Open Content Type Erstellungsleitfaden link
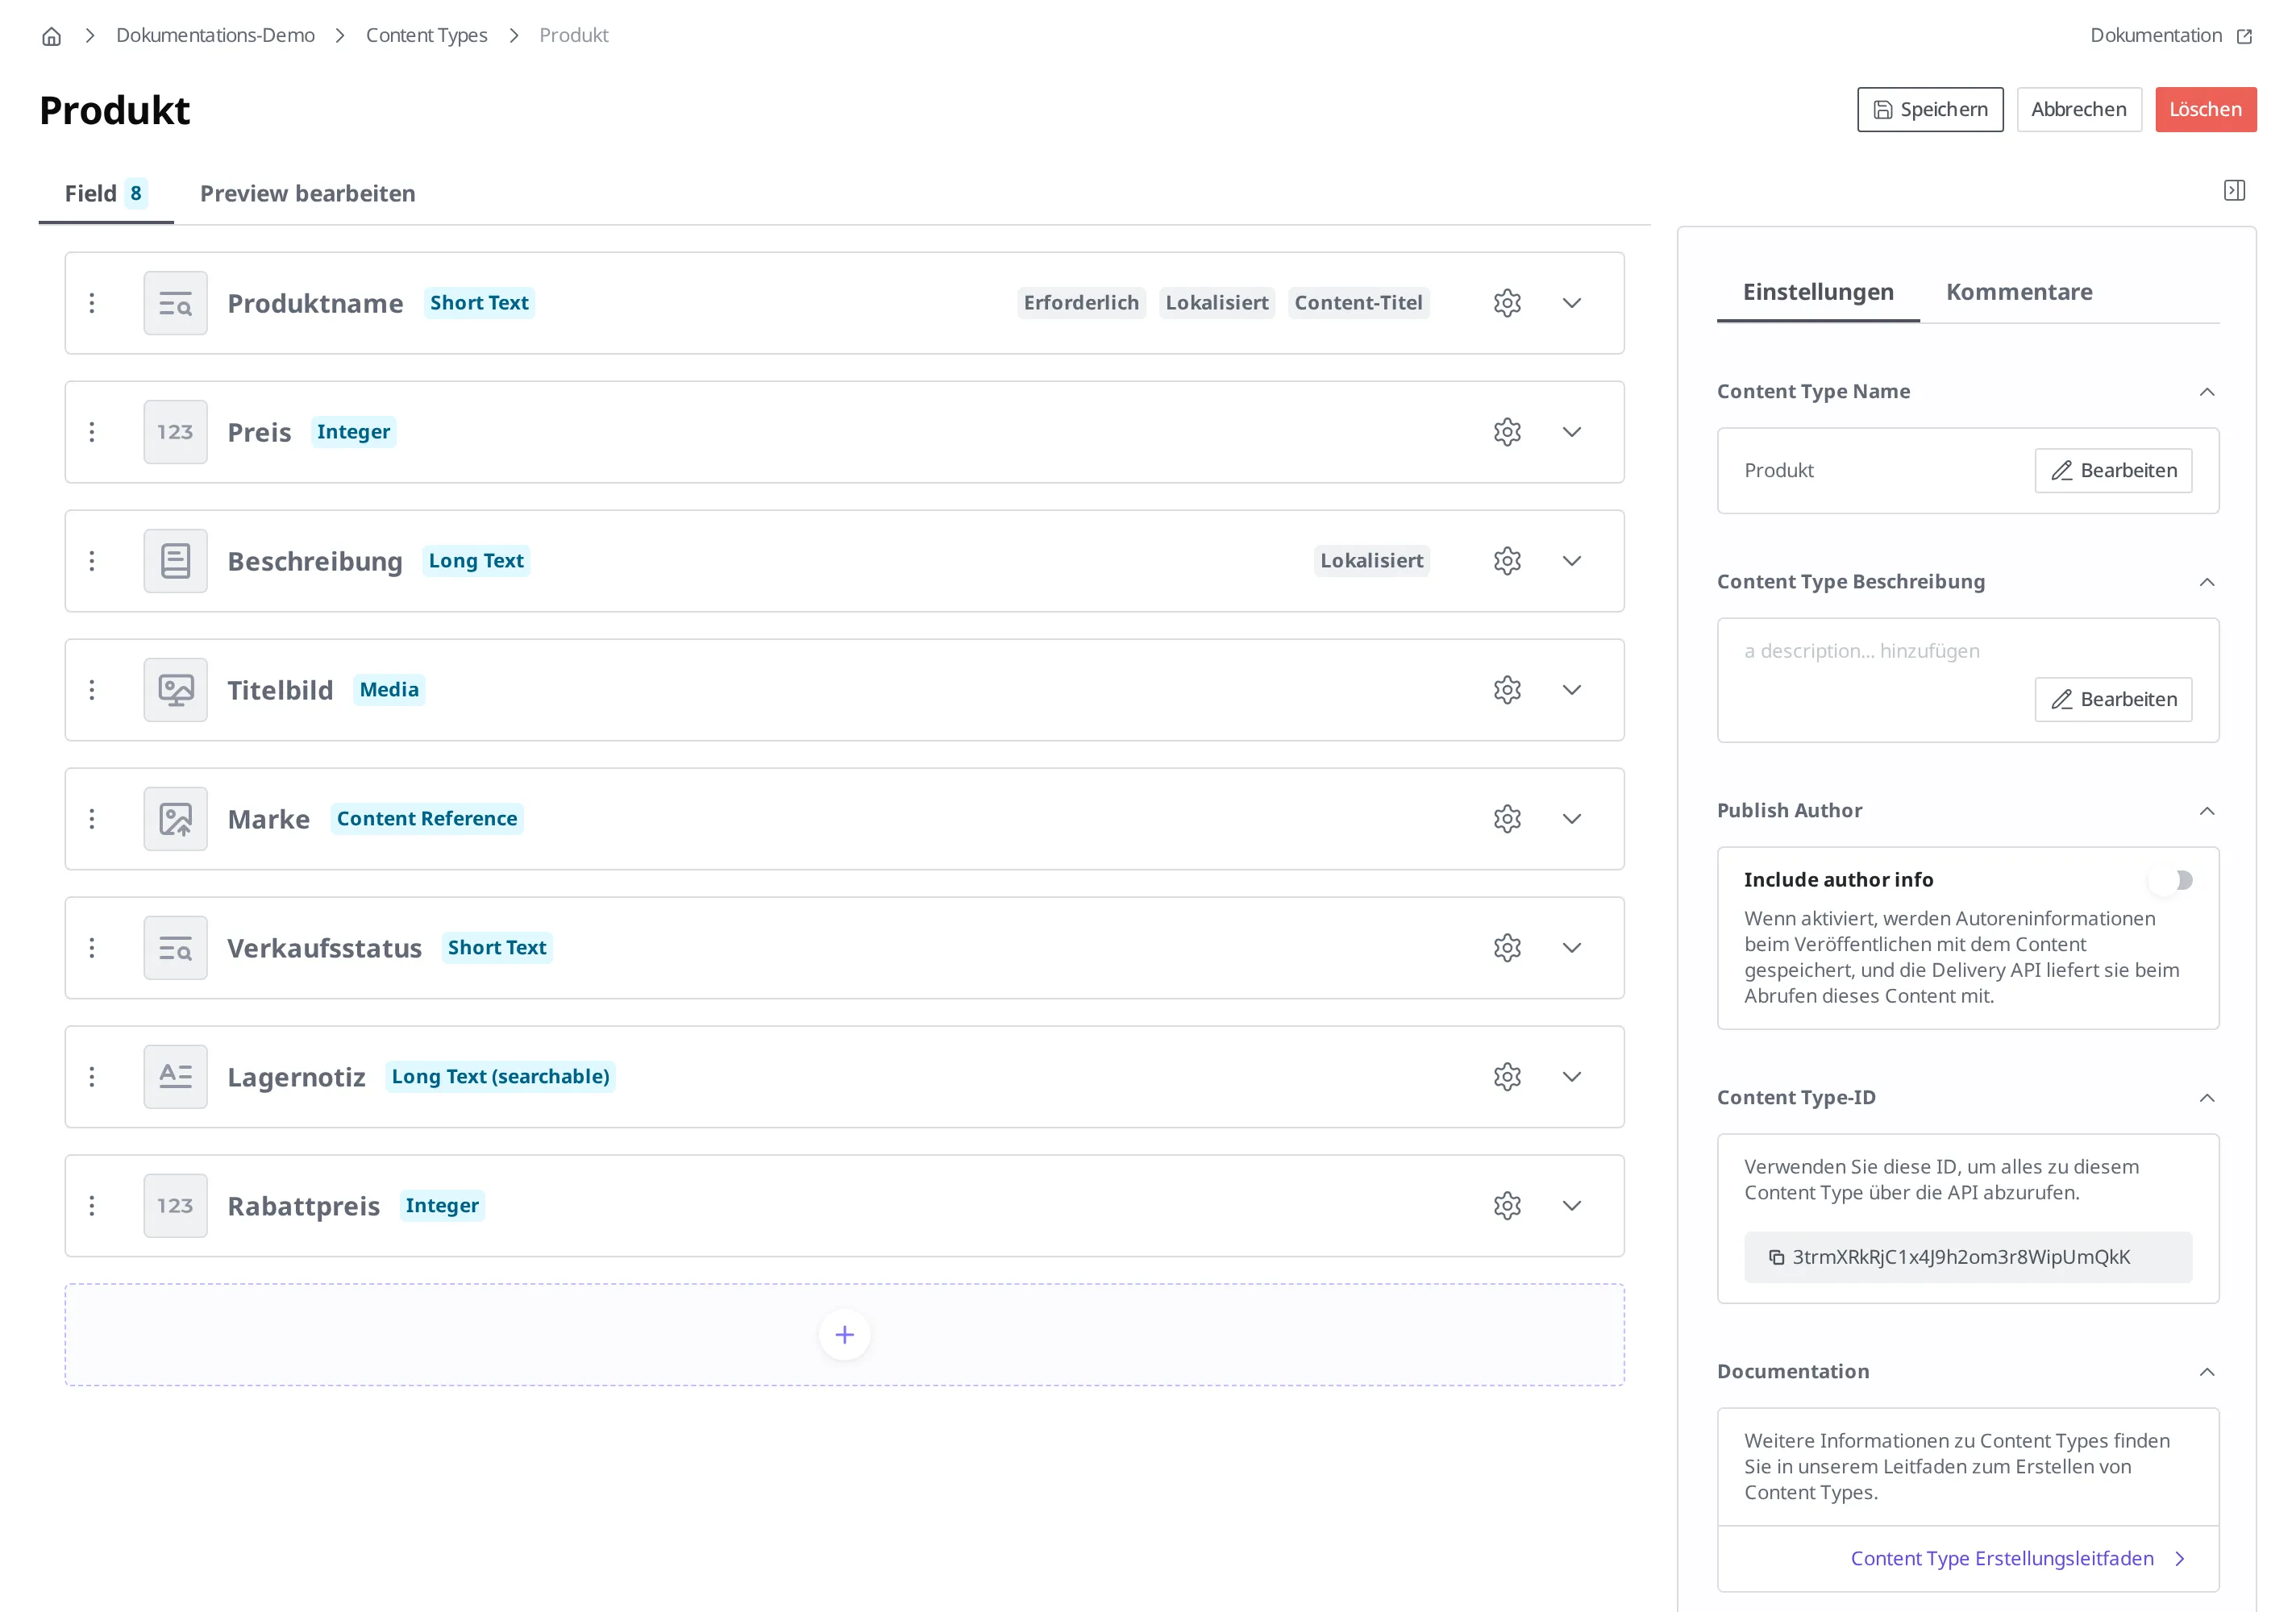 click(x=2016, y=1558)
